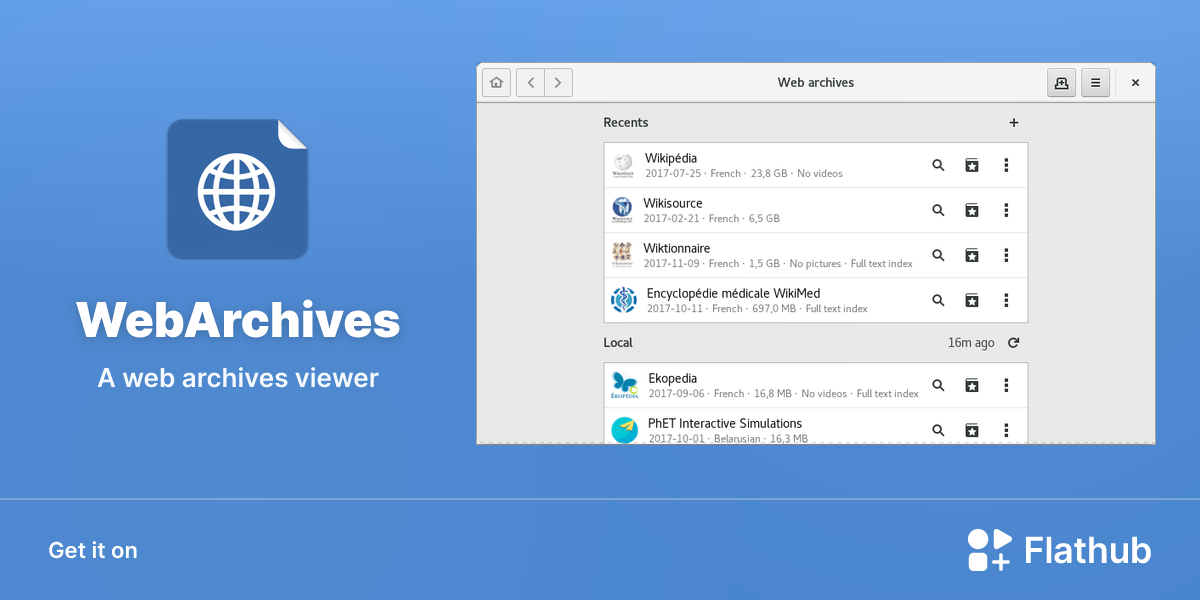Open the hamburger menu

coord(1095,83)
